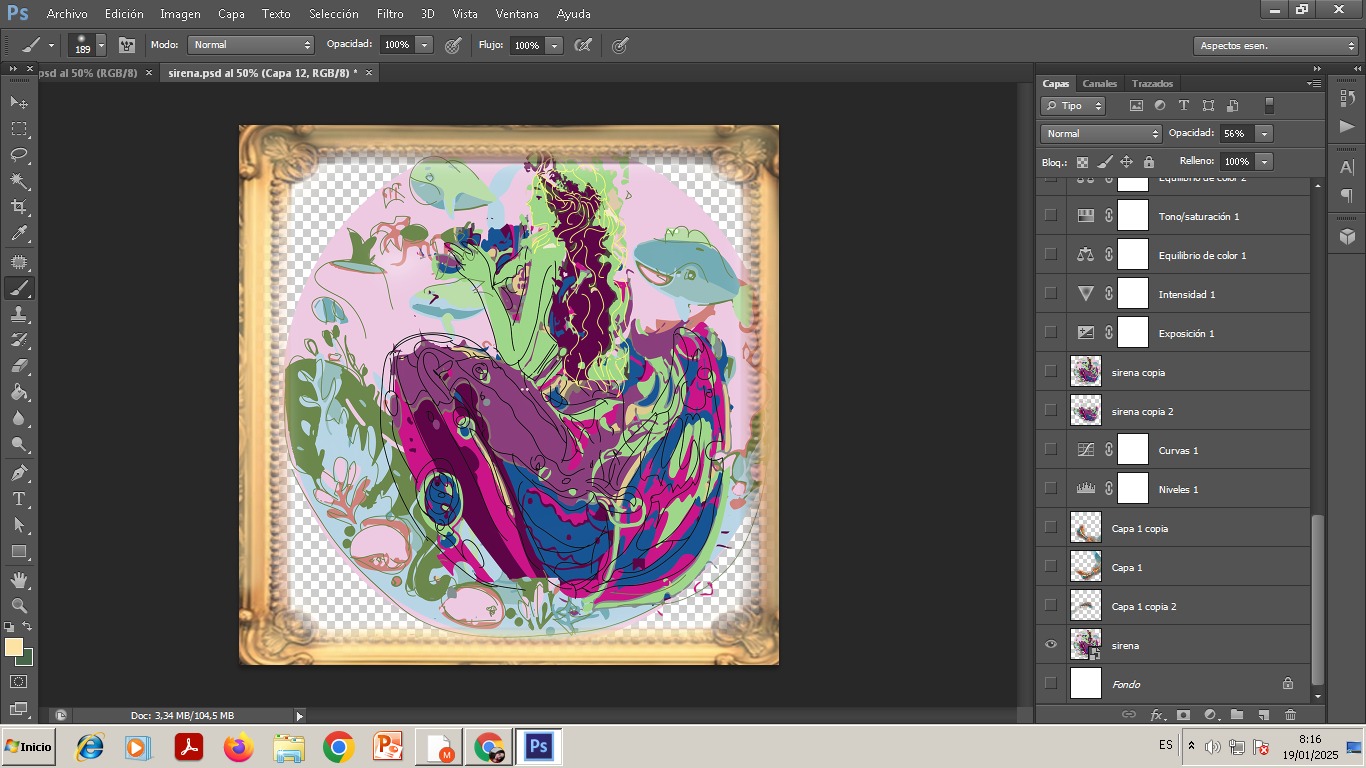Create new adjustment layer icon
Image resolution: width=1366 pixels, height=768 pixels.
coord(1211,715)
